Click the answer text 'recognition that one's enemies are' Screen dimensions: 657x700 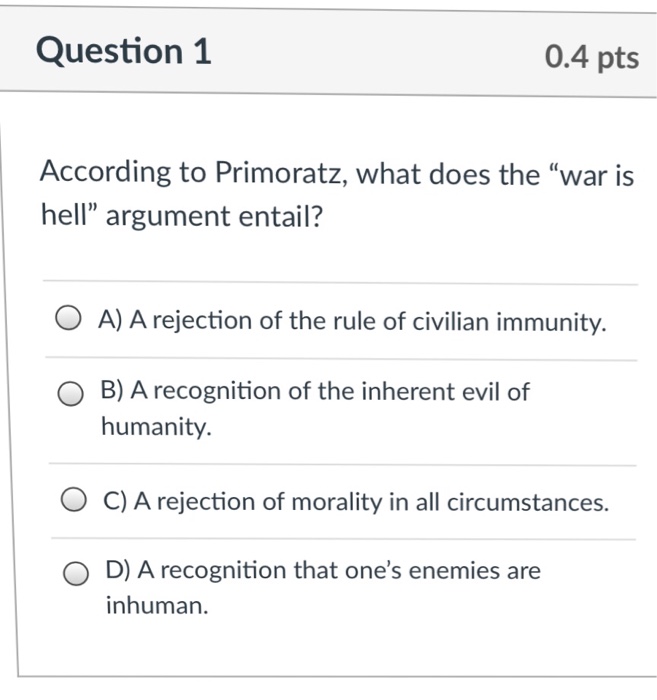350,570
